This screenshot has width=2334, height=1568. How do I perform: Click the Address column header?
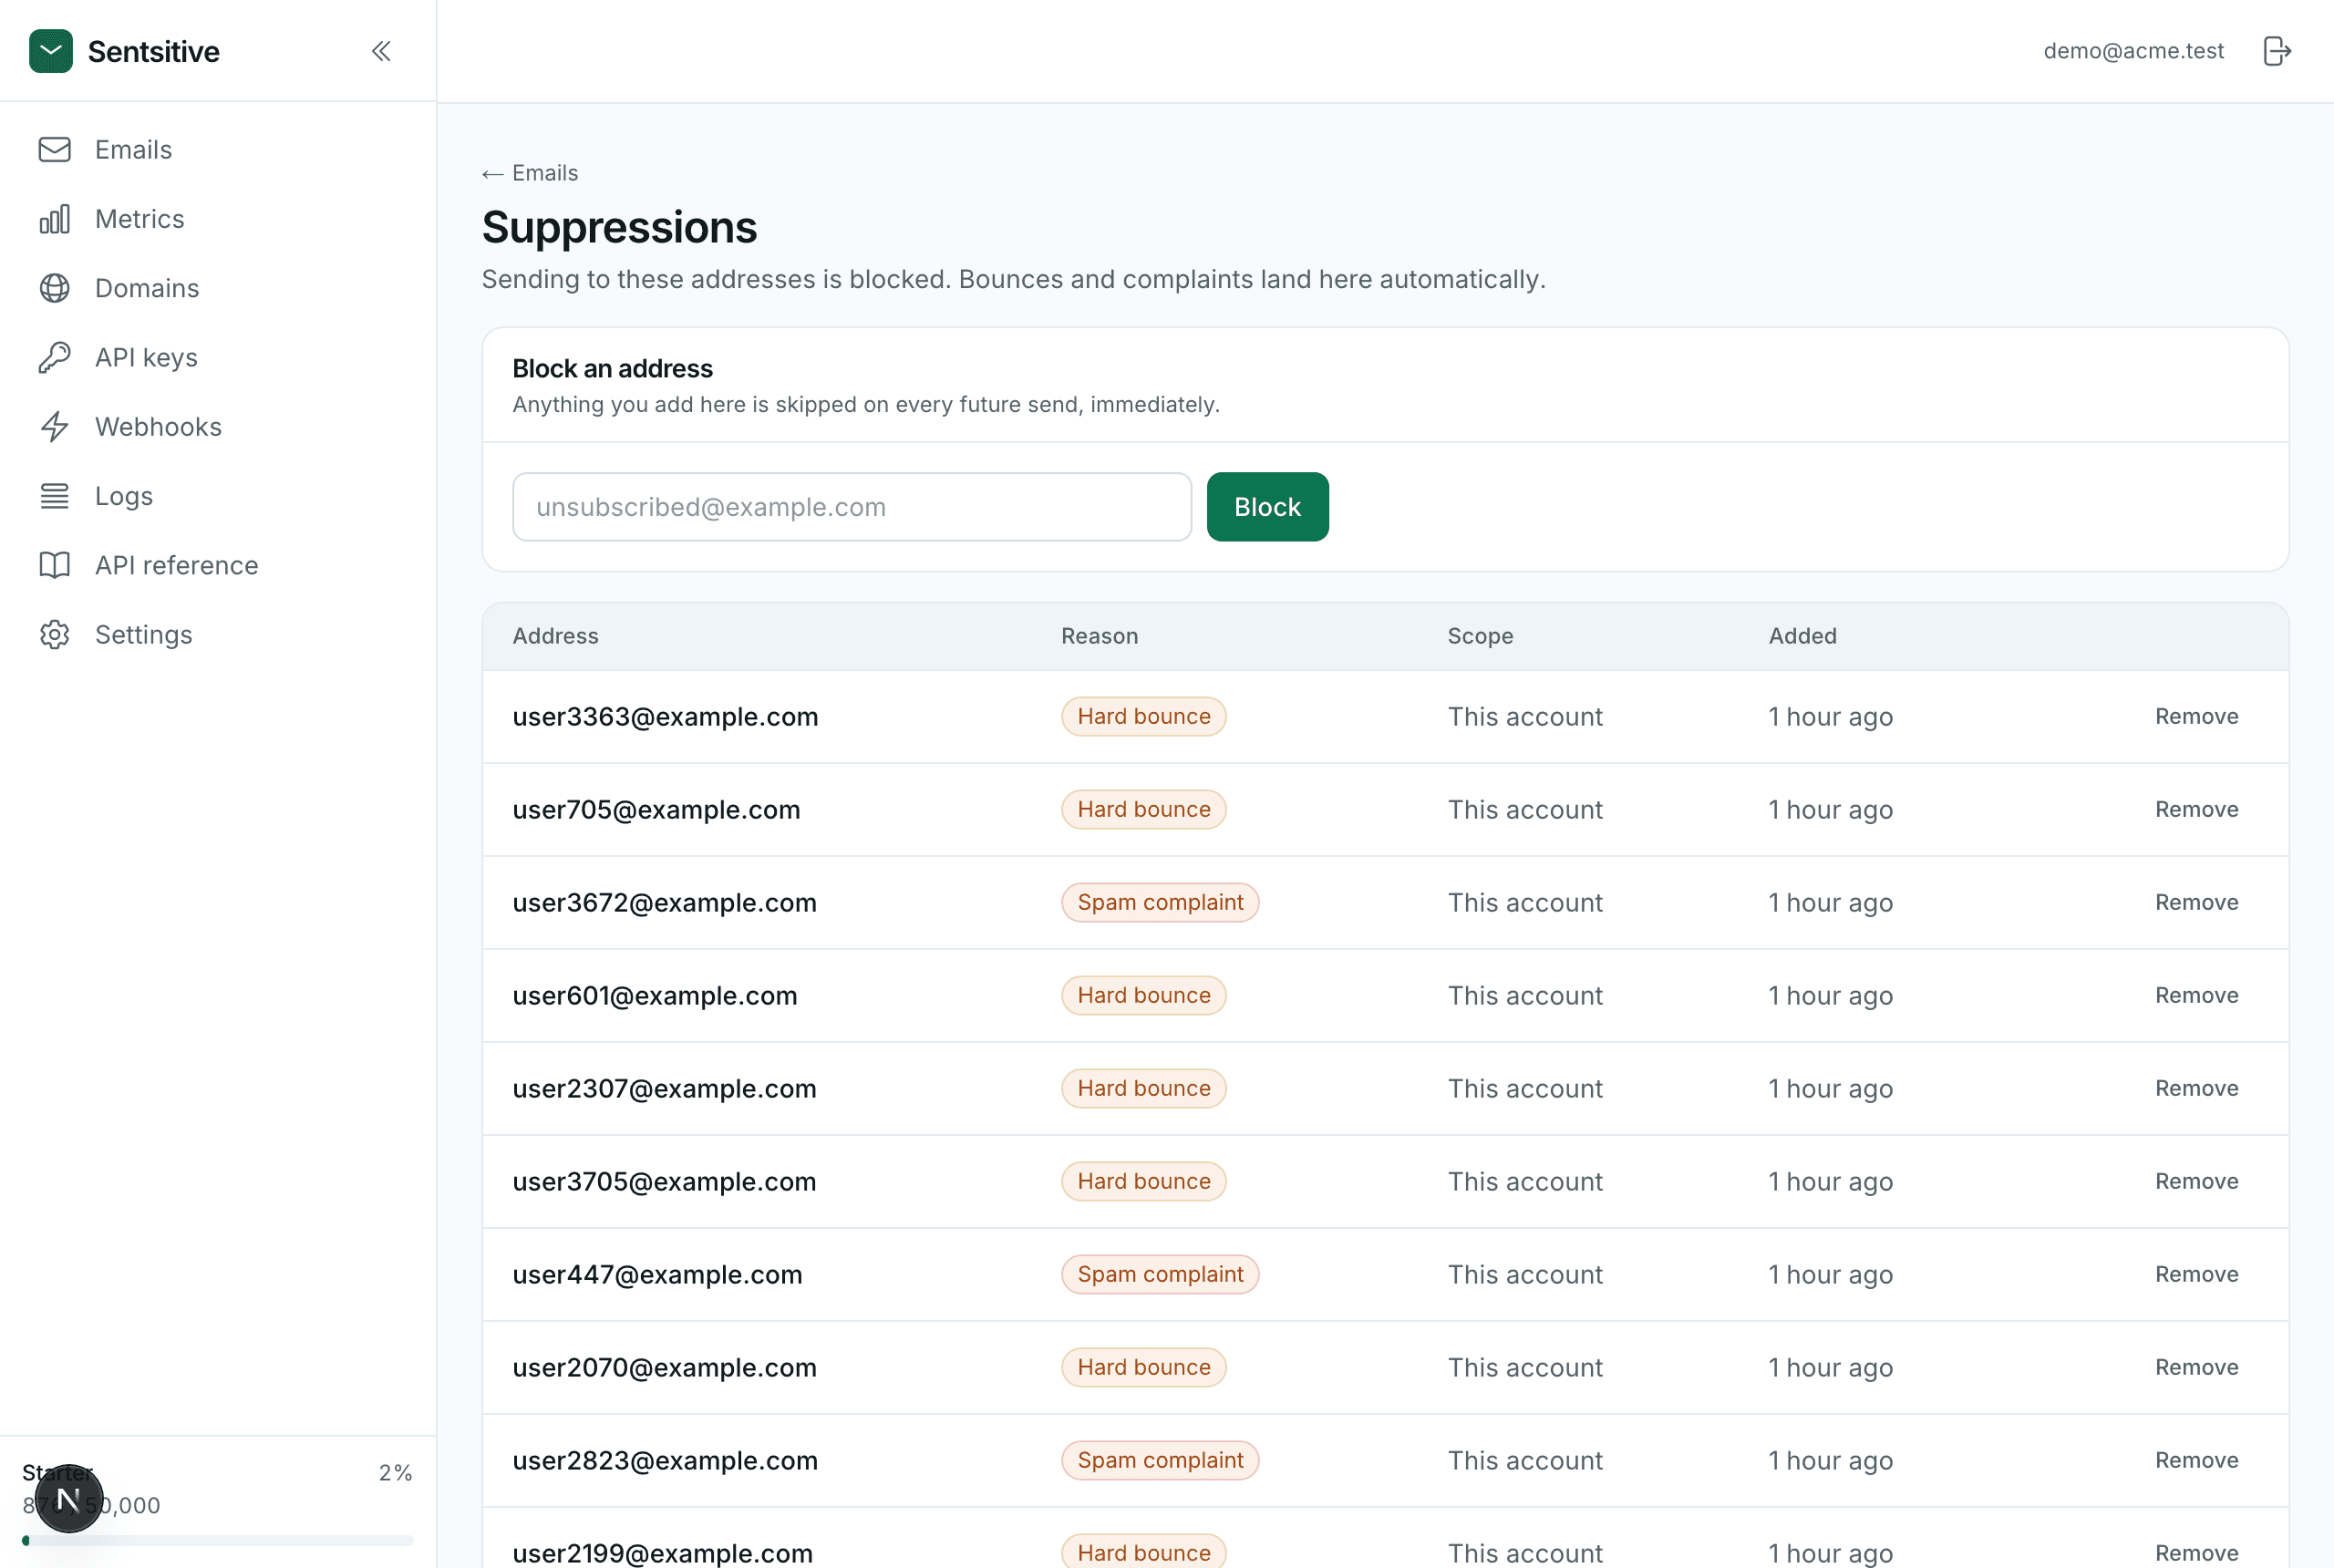click(555, 636)
